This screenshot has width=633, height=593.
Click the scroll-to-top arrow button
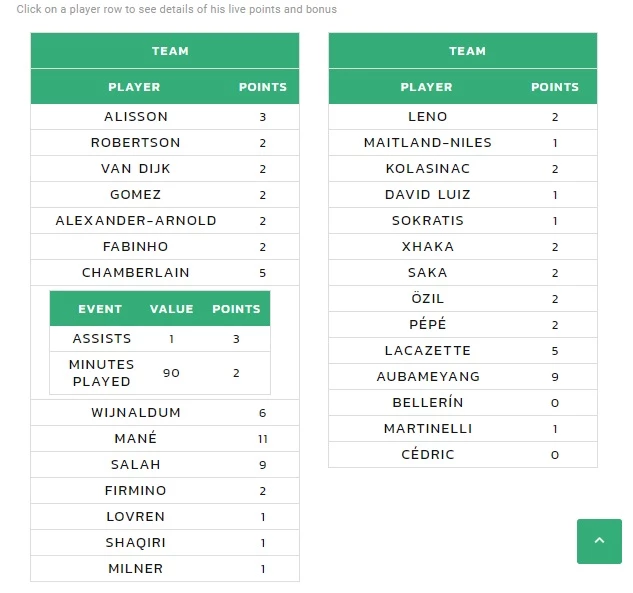tap(599, 541)
